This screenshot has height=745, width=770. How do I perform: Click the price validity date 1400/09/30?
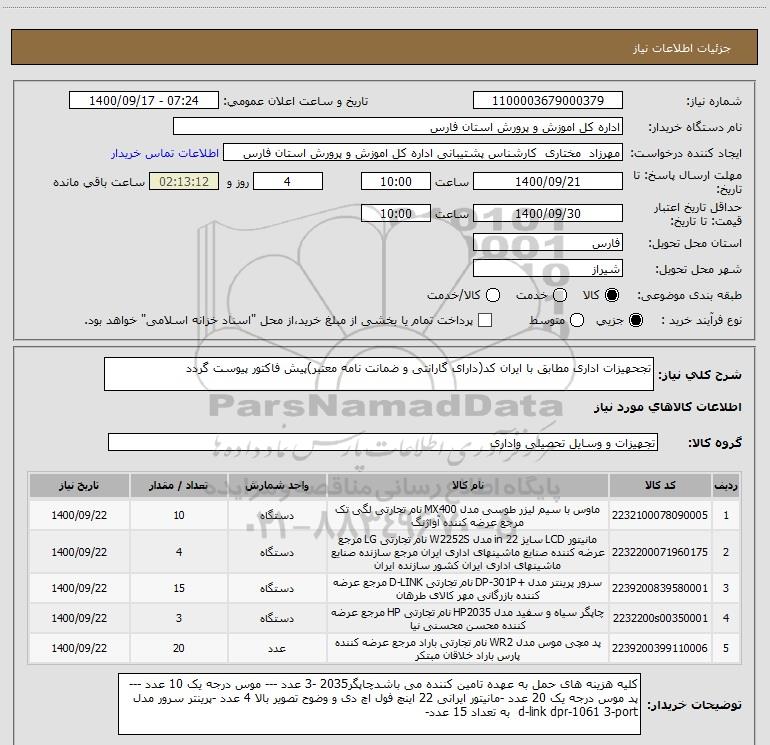pyautogui.click(x=548, y=214)
